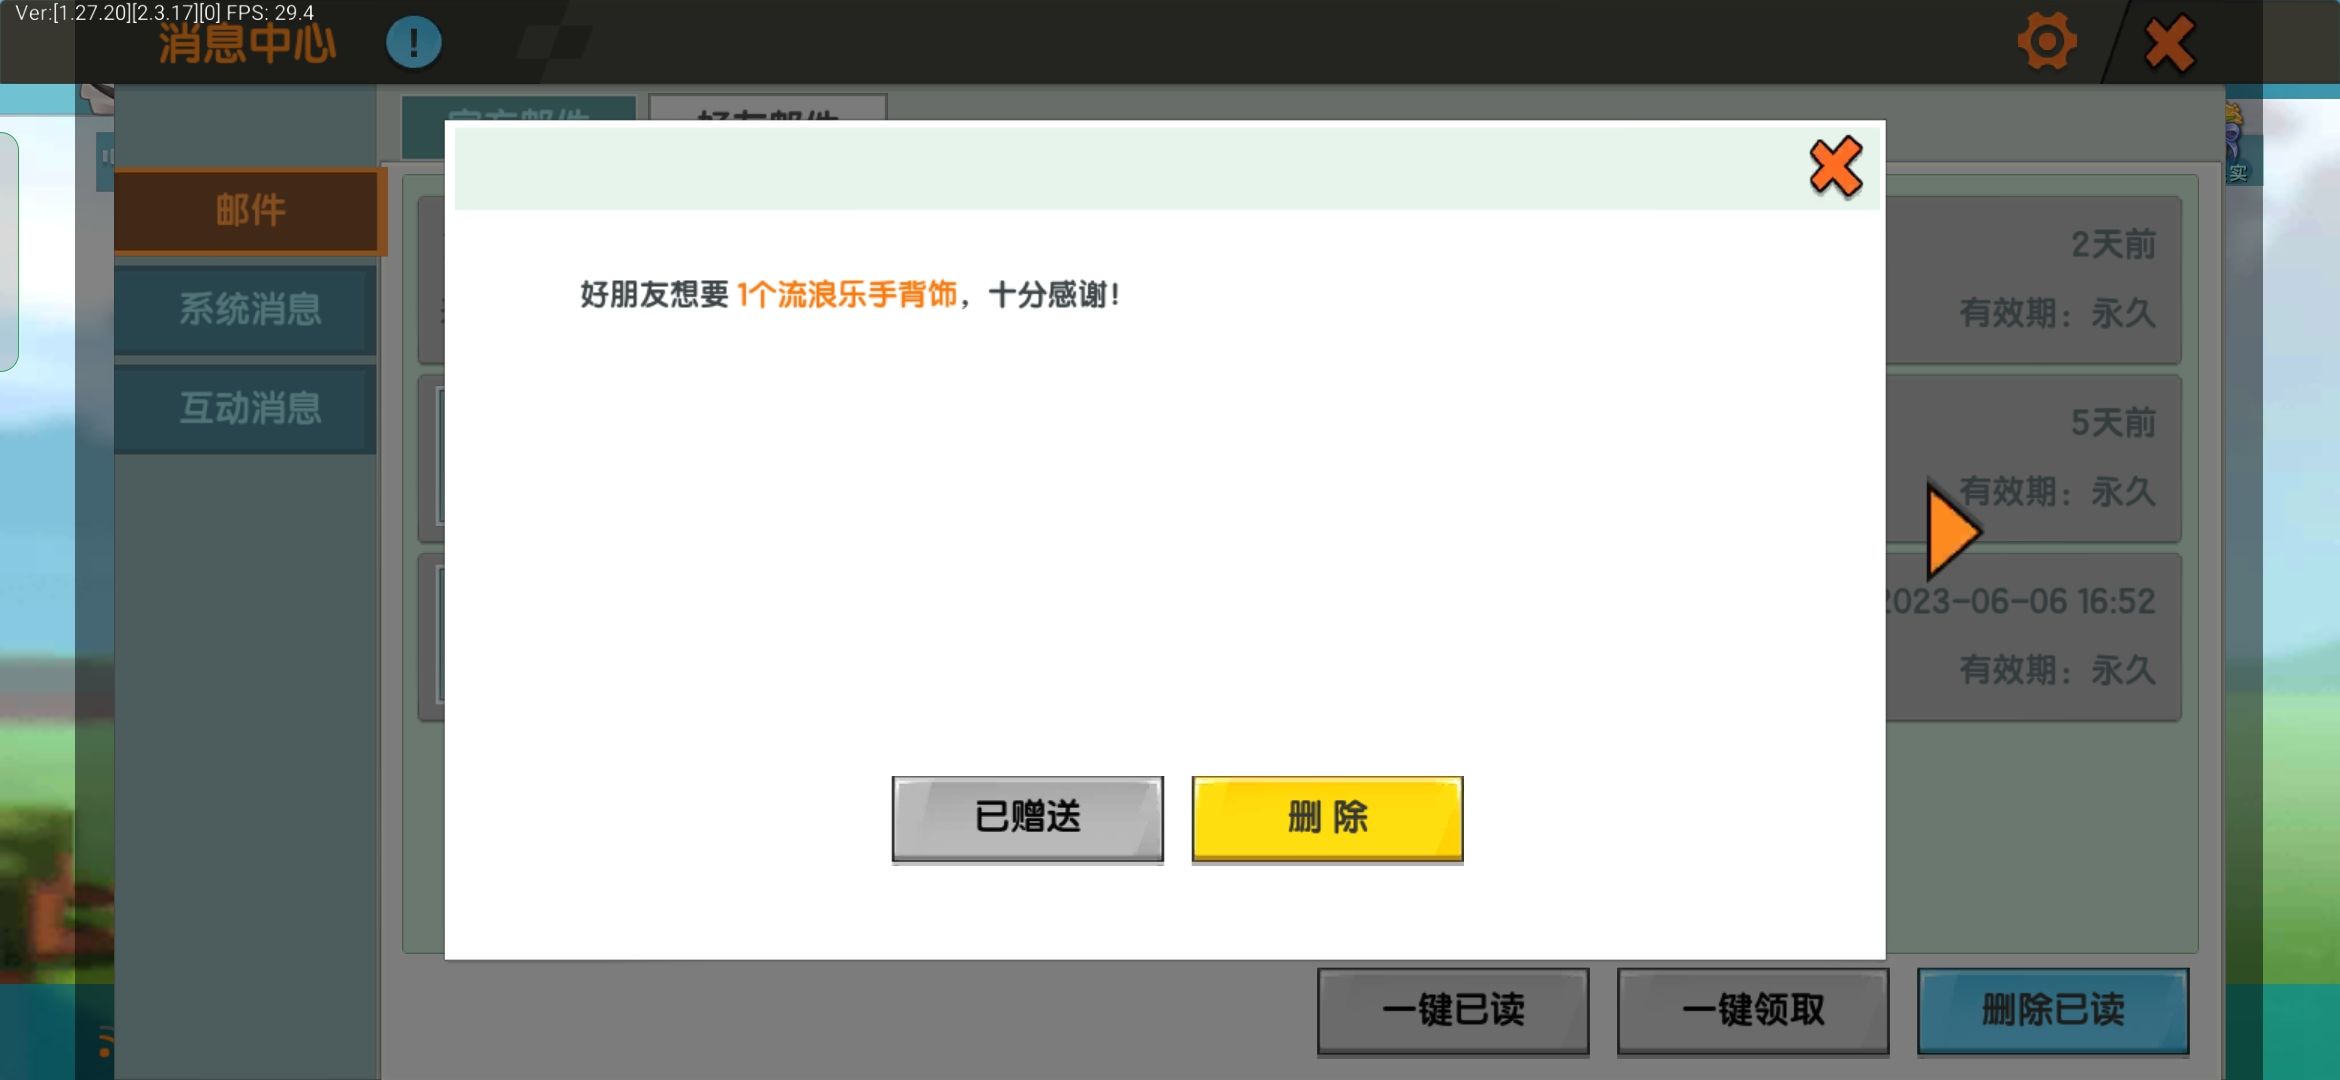Open settings via the orange gear icon
Viewport: 2340px width, 1080px height.
coord(2046,42)
